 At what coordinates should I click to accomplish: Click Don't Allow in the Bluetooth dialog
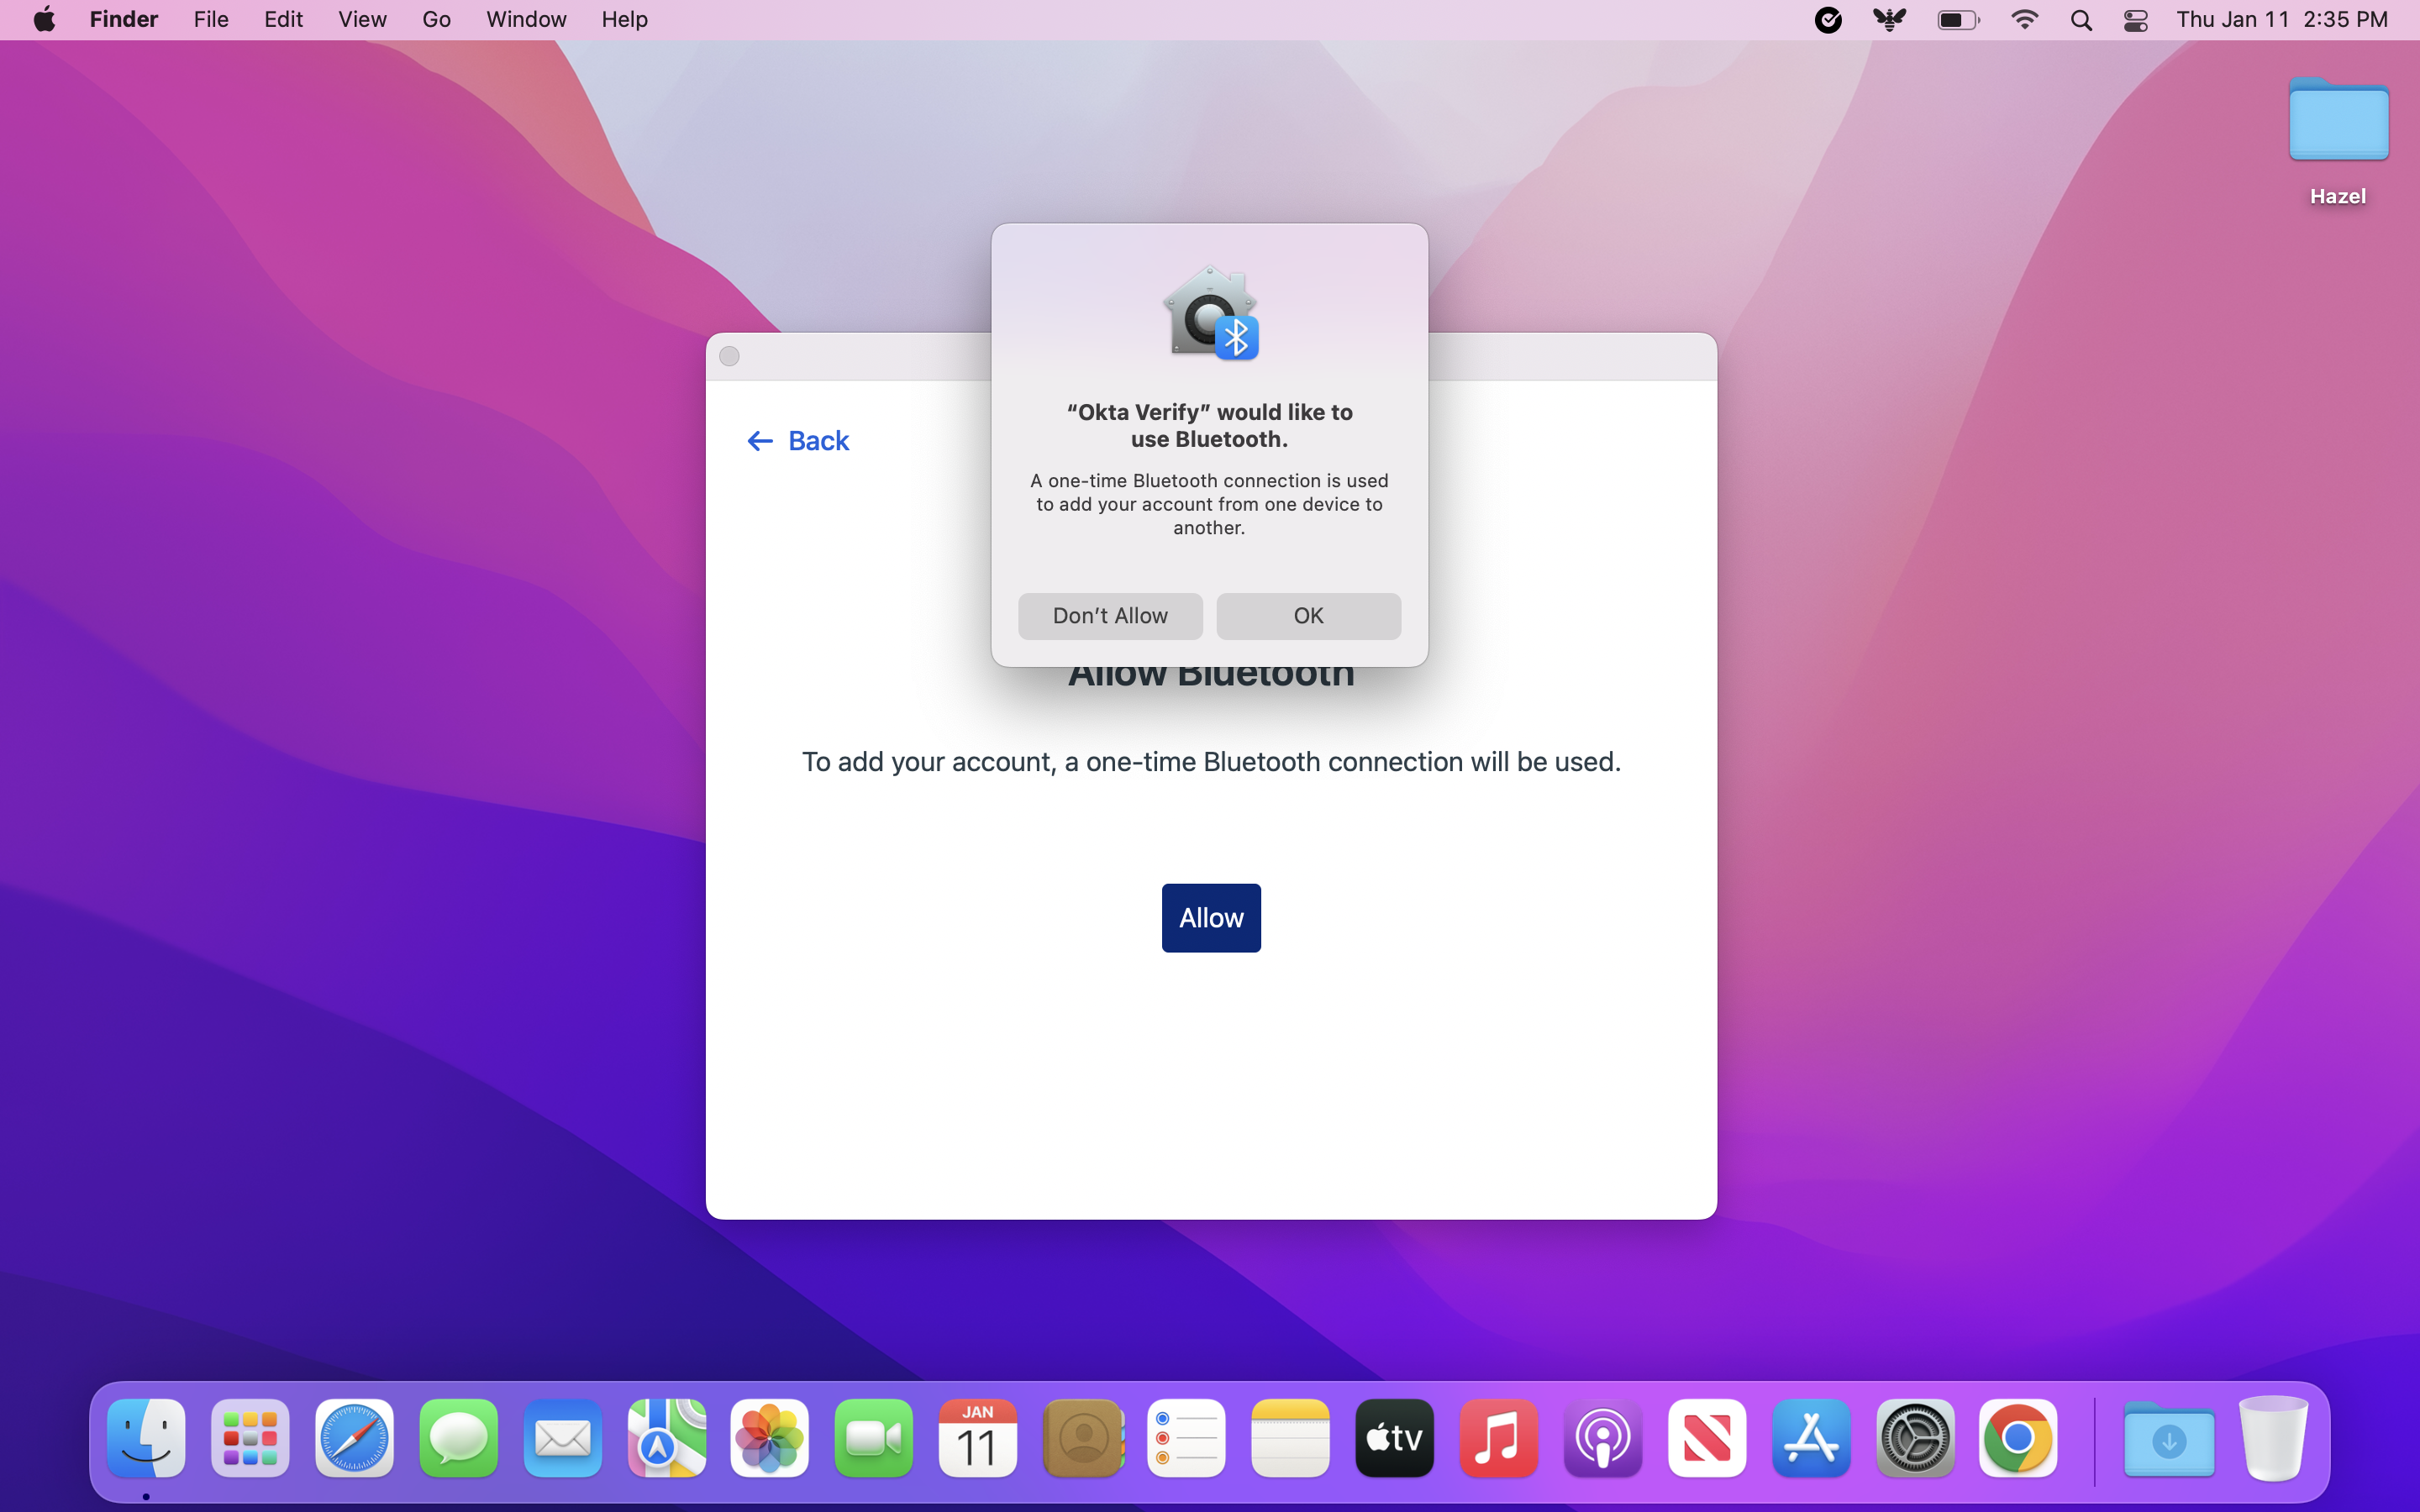[1110, 616]
